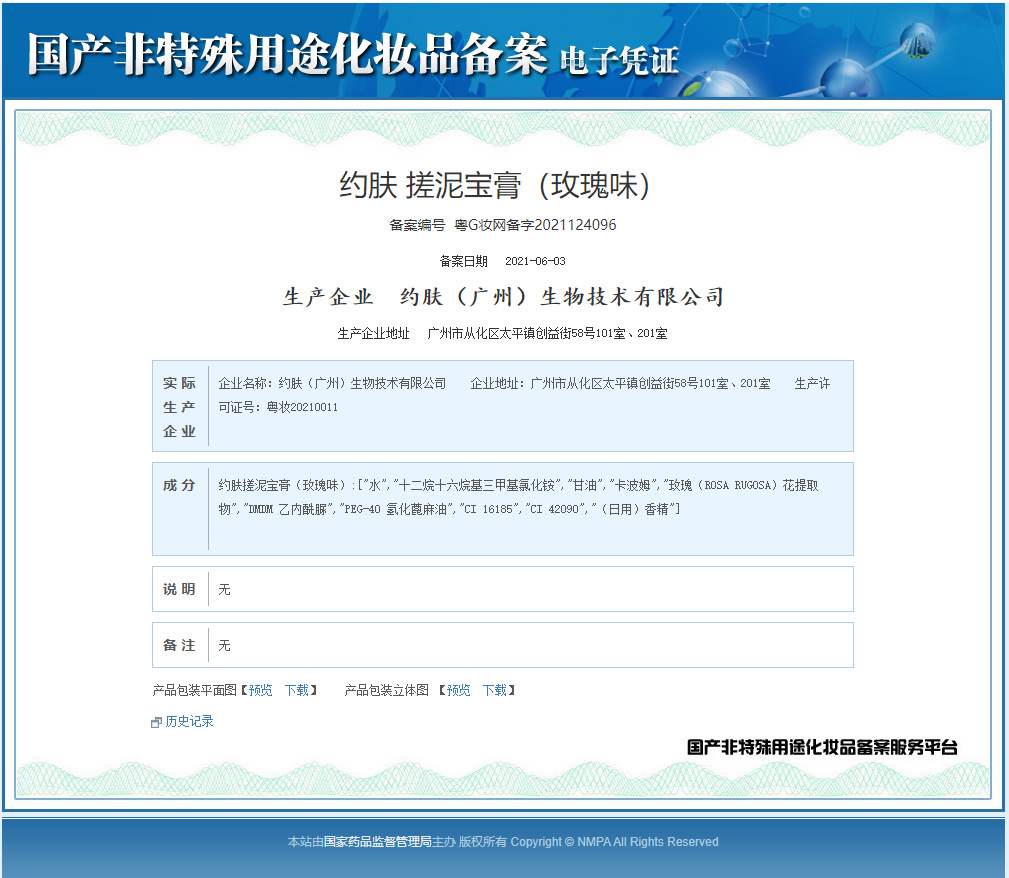The width and height of the screenshot is (1009, 878).
Task: Click the 备案日期 label
Action: tap(463, 261)
